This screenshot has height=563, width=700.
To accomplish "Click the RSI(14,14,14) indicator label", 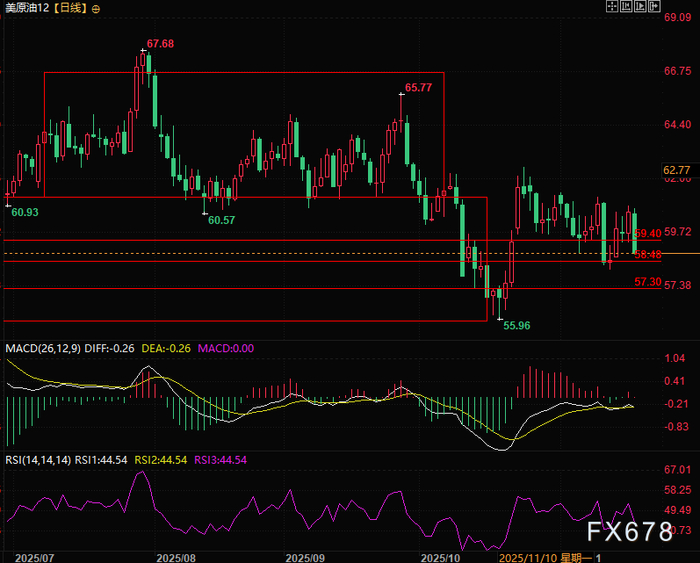I will coord(38,460).
